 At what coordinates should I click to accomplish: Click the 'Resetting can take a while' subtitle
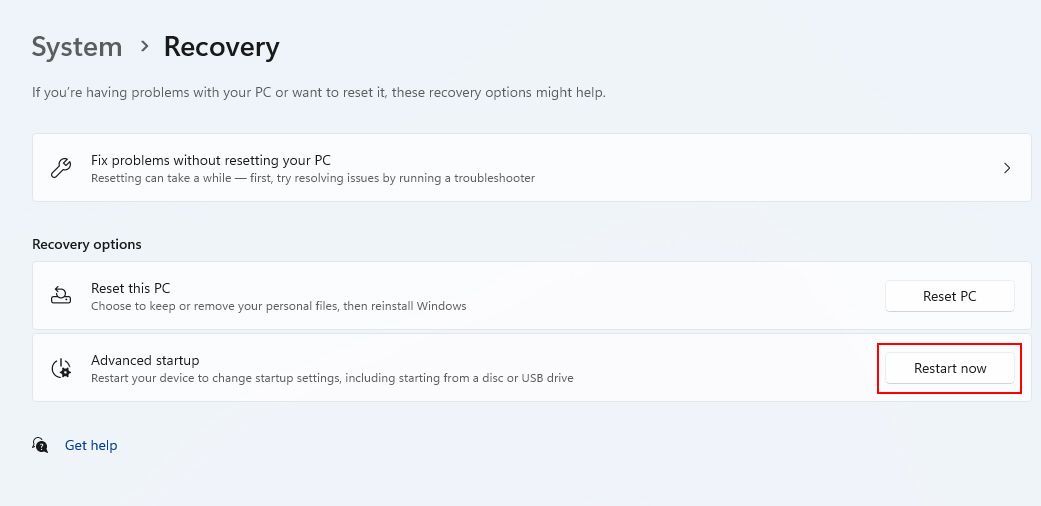pyautogui.click(x=312, y=178)
